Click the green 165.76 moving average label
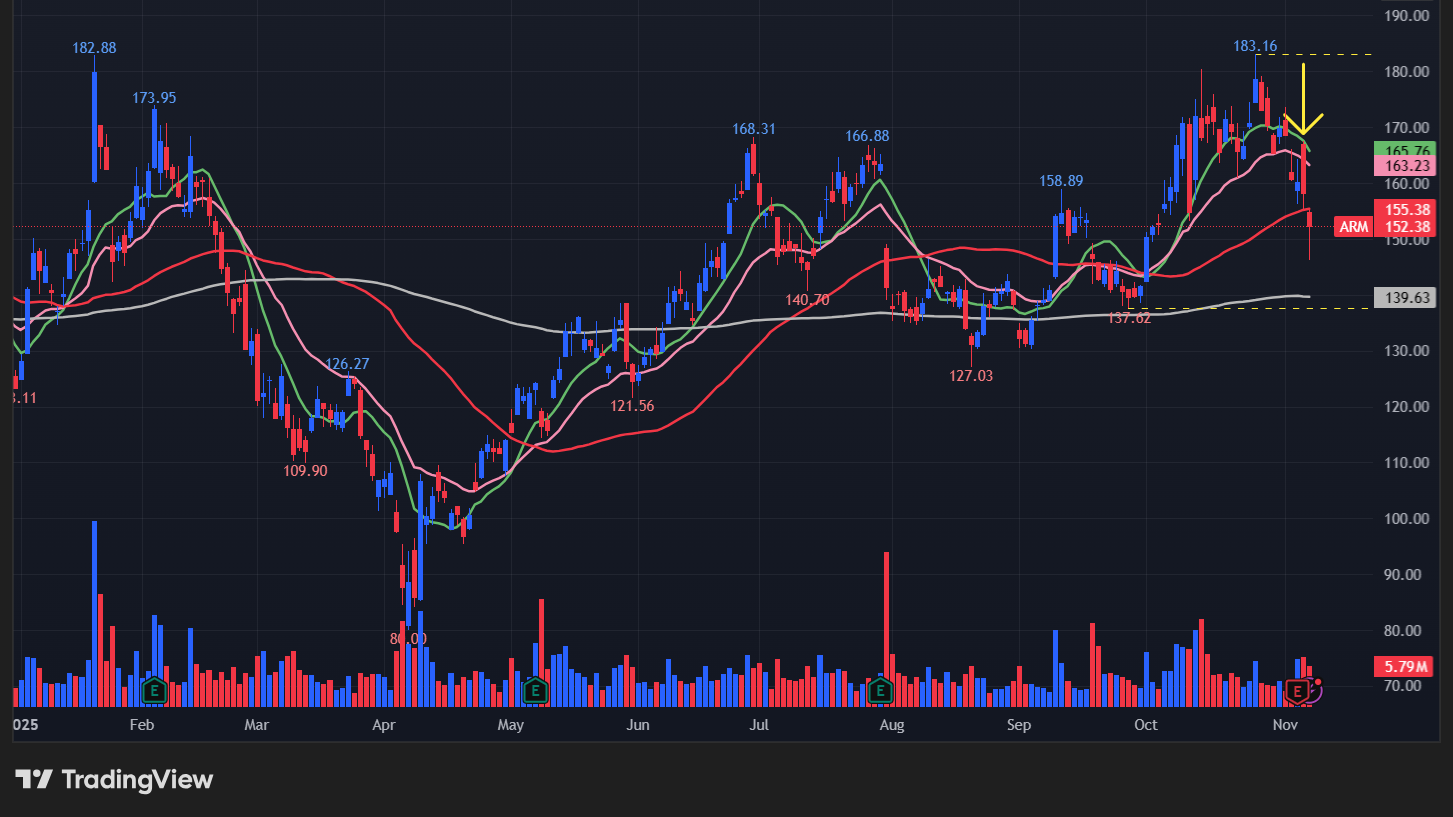Image resolution: width=1453 pixels, height=817 pixels. pos(1404,150)
